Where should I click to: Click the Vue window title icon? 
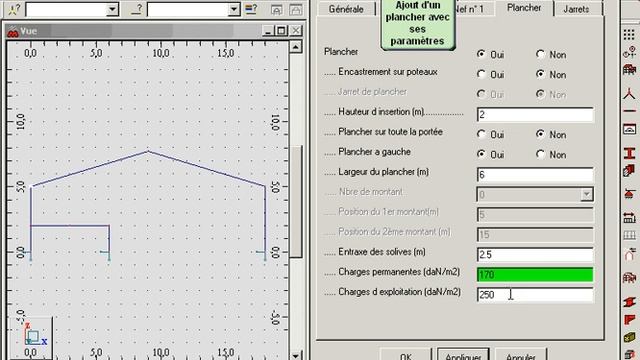13,31
